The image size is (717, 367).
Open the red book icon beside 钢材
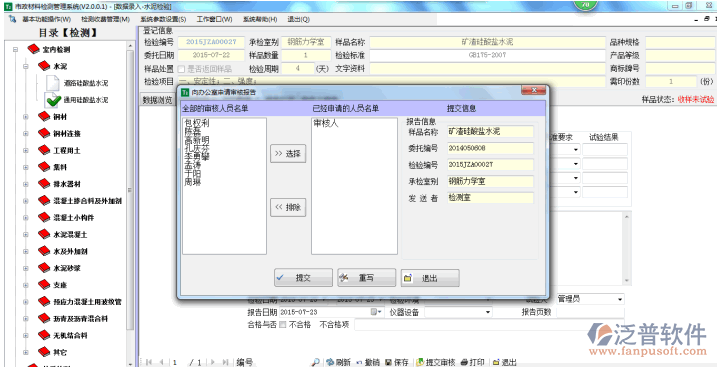pyautogui.click(x=44, y=117)
